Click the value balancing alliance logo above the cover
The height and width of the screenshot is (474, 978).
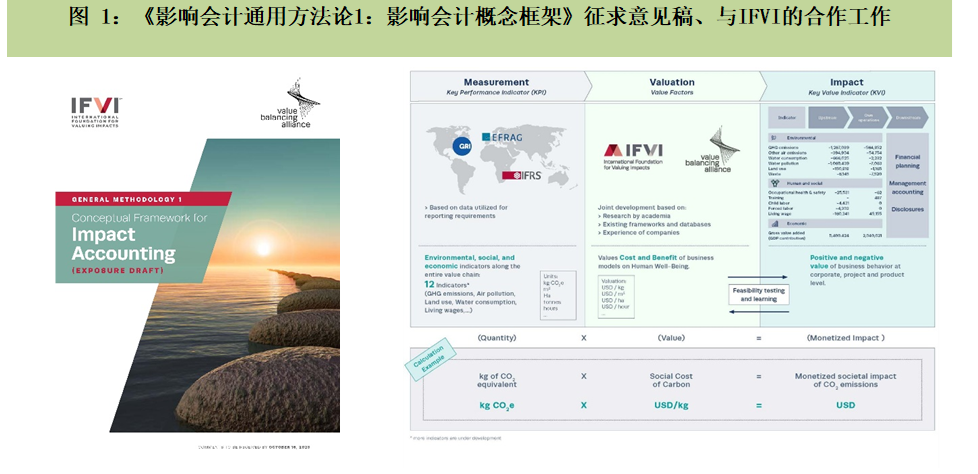click(x=289, y=103)
